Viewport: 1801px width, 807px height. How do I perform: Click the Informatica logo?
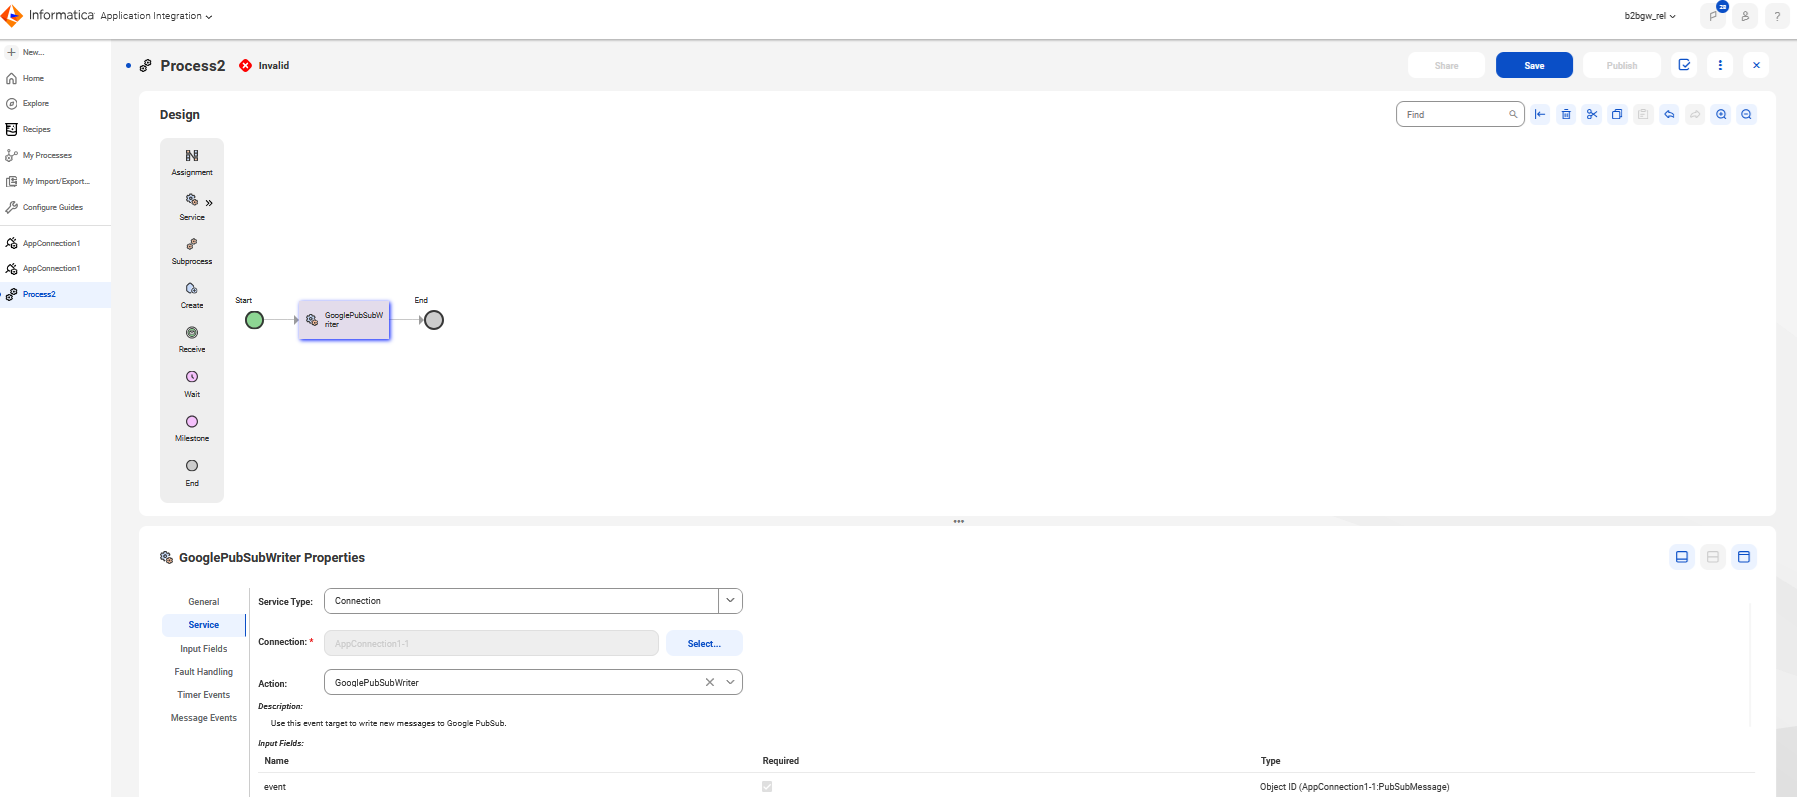point(48,15)
